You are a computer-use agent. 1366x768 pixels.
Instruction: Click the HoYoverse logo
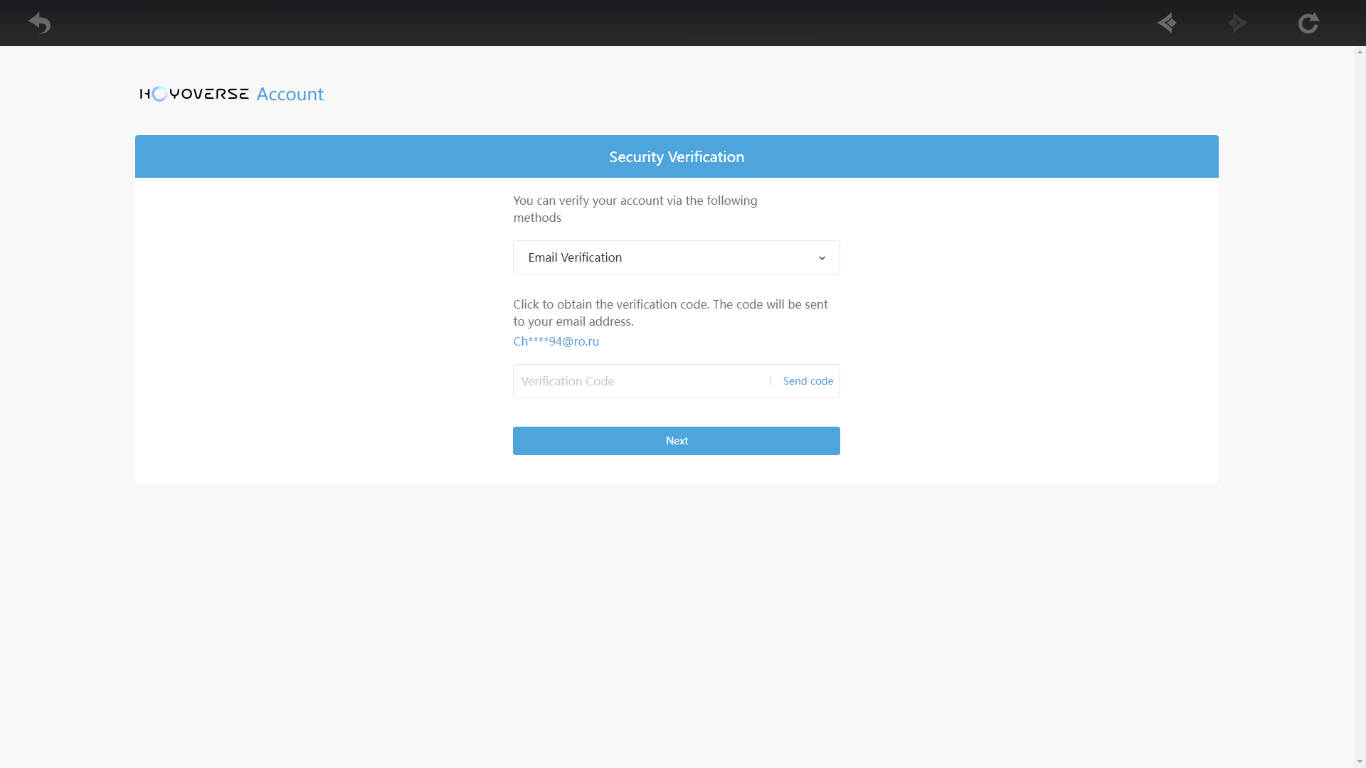click(x=195, y=94)
